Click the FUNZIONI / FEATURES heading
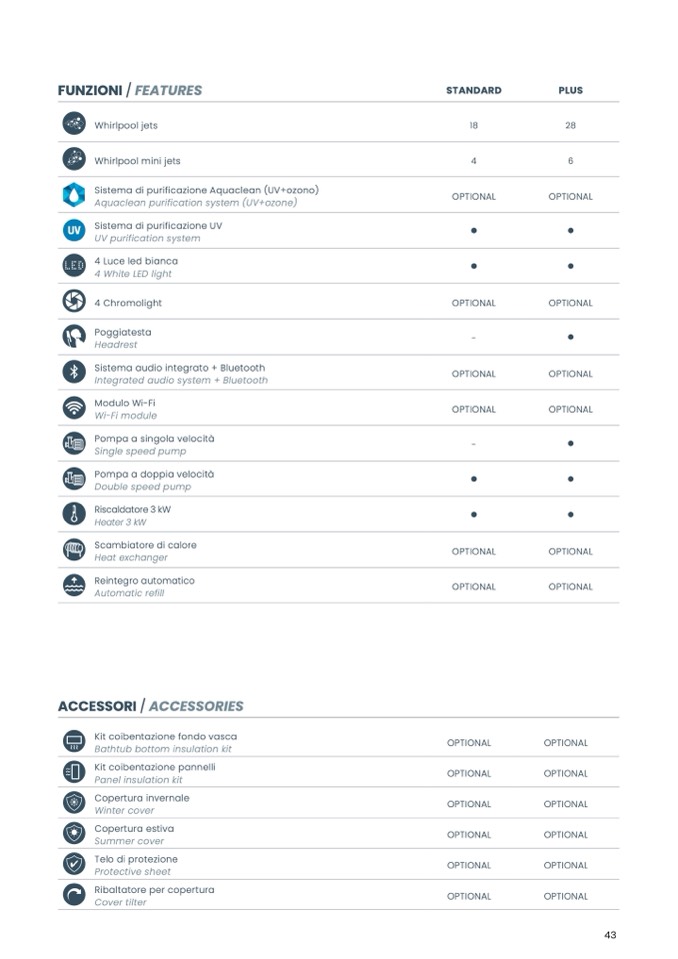 click(130, 90)
